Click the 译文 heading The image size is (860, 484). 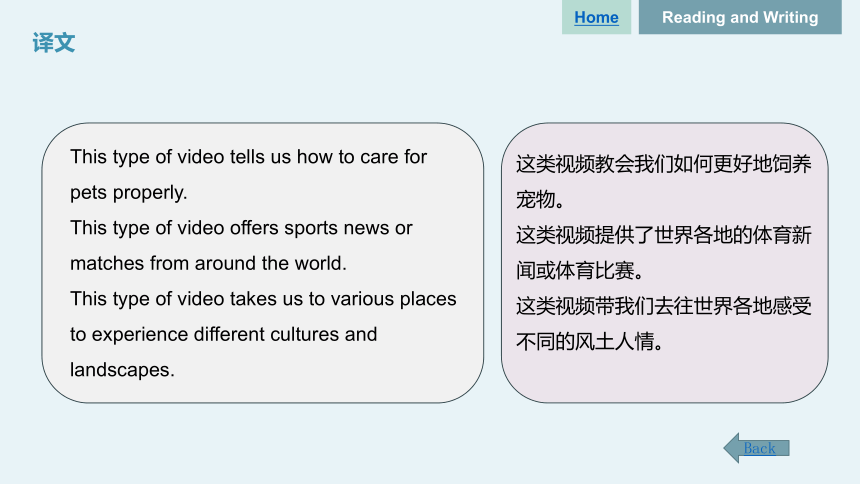coord(54,43)
